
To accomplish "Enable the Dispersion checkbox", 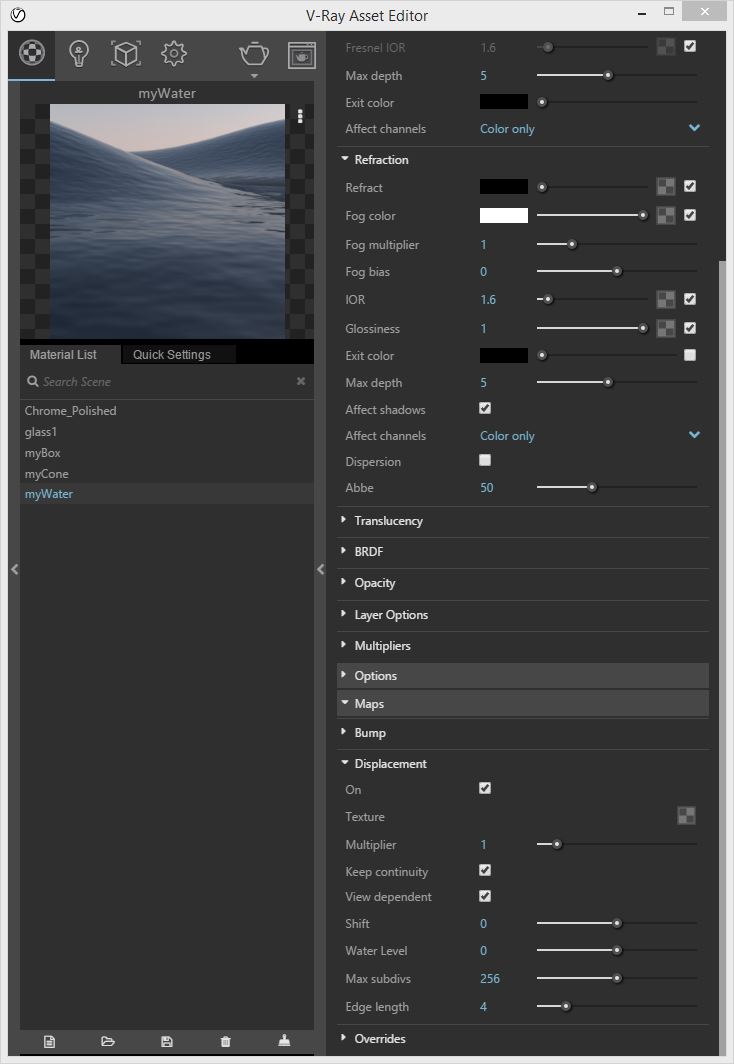I will pyautogui.click(x=485, y=460).
